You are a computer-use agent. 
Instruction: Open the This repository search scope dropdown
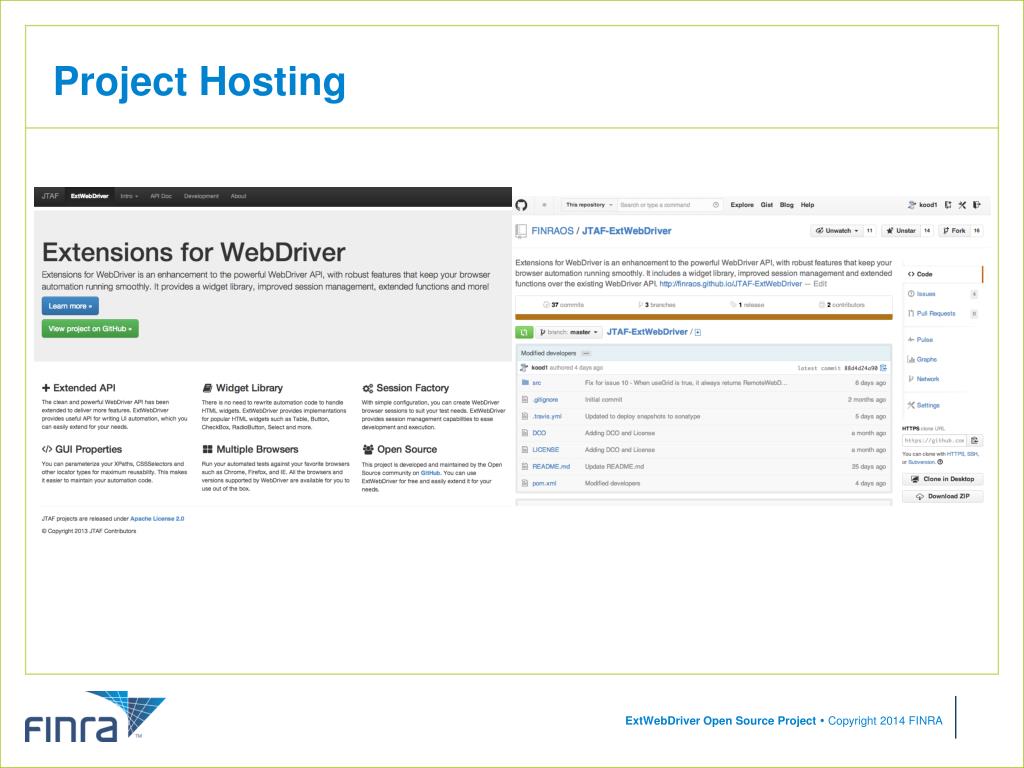tap(589, 205)
